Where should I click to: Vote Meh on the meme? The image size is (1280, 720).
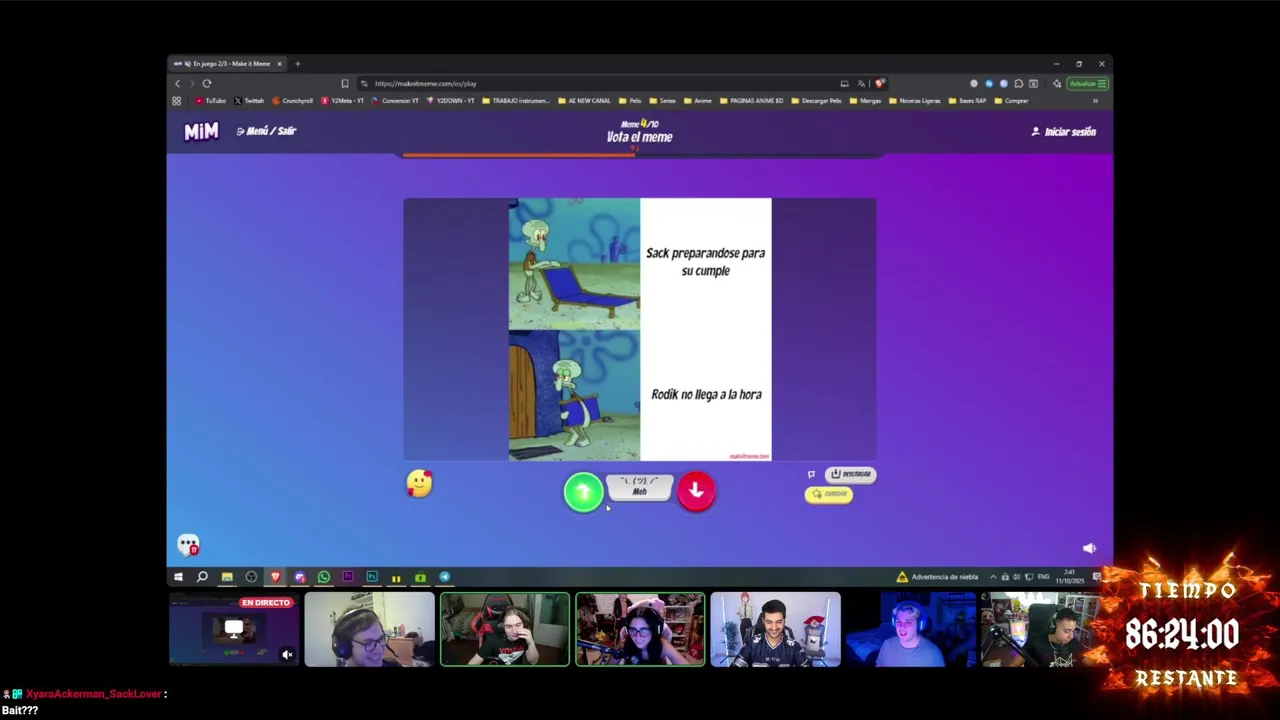(x=640, y=487)
